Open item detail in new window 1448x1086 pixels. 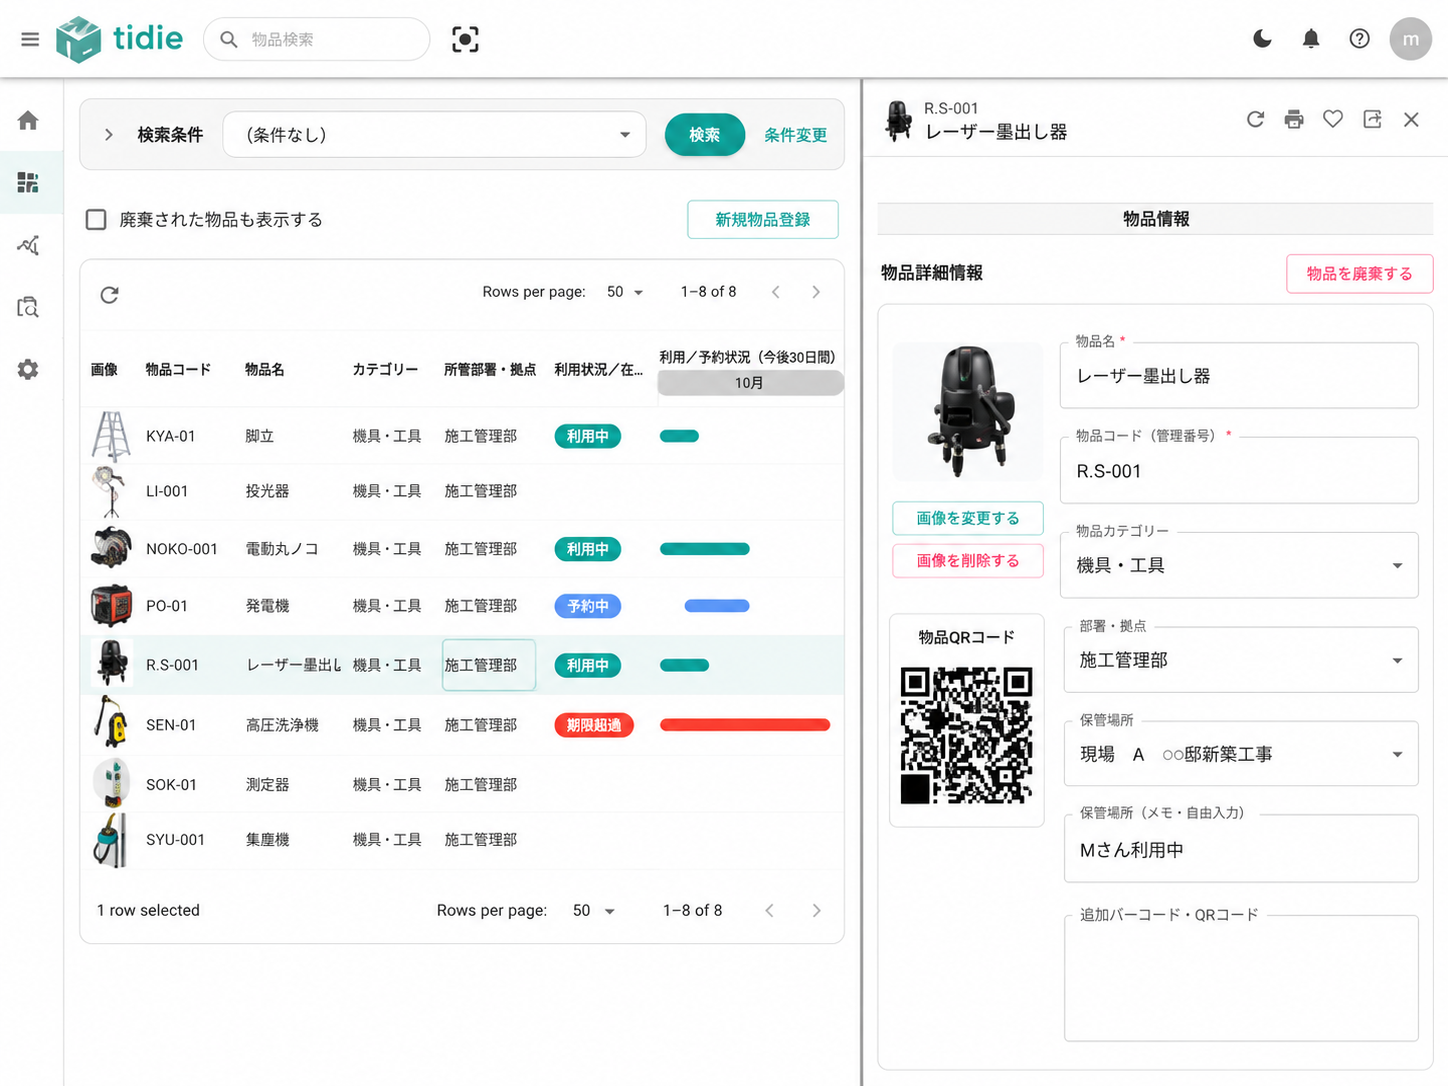pos(1372,120)
